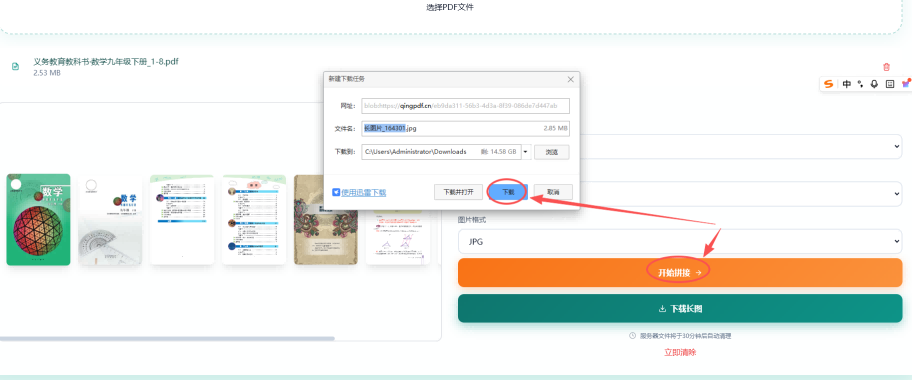Click 立即清除 link
Screen dimensions: 912x380
(680, 352)
